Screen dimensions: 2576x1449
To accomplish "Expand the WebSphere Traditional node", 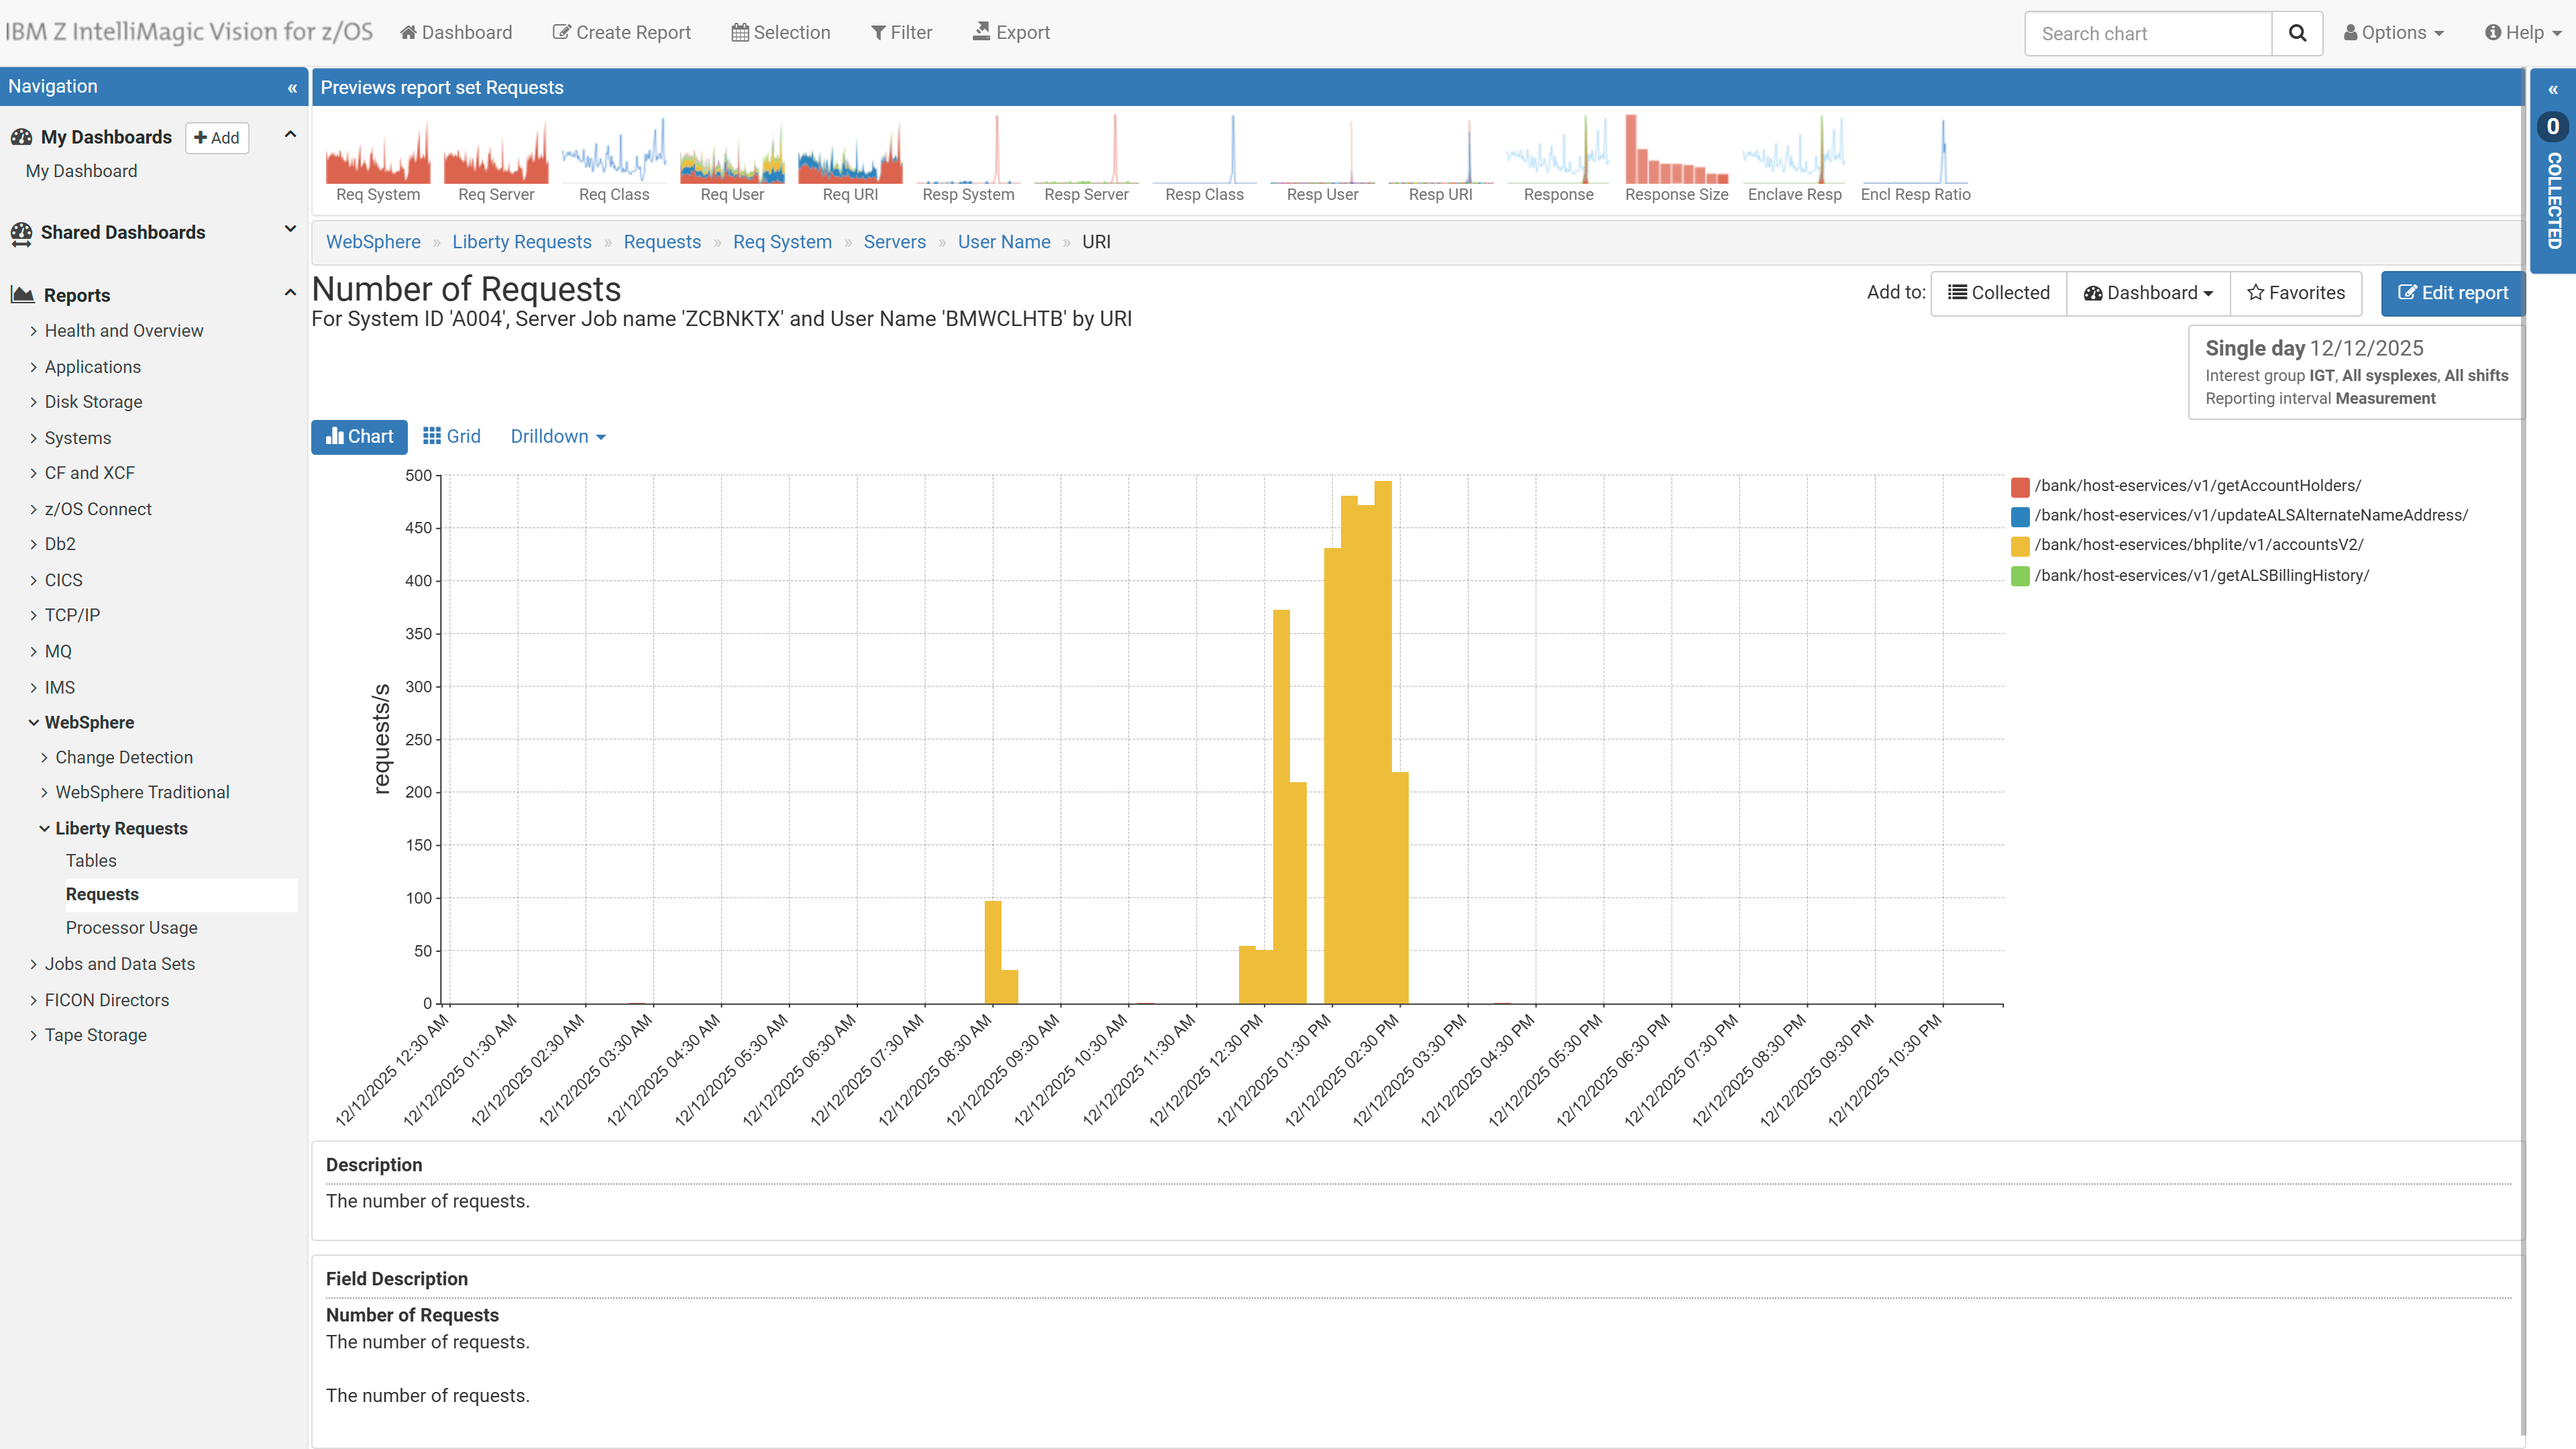I will coord(141,792).
